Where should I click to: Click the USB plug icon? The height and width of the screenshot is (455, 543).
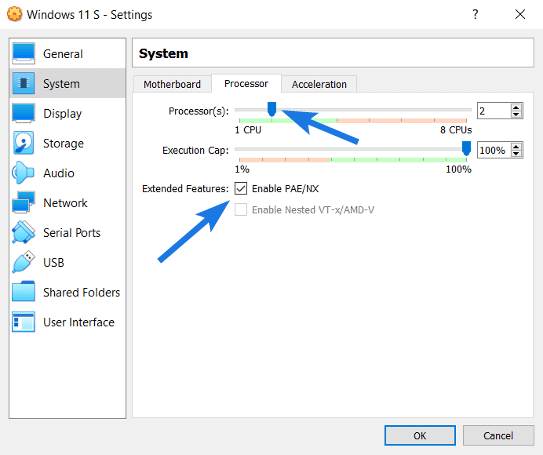pos(23,262)
